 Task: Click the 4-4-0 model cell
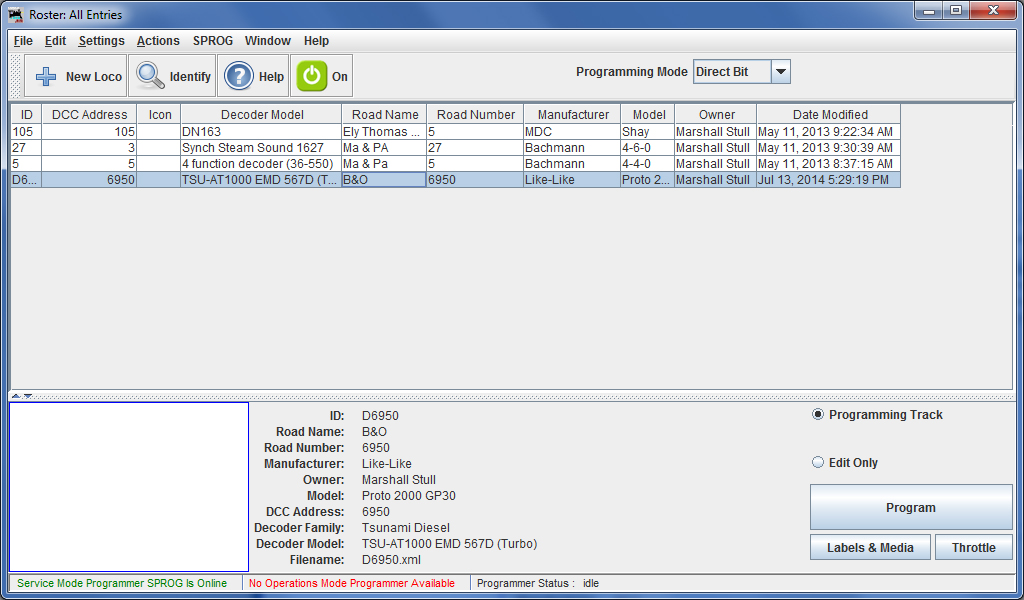tap(648, 163)
